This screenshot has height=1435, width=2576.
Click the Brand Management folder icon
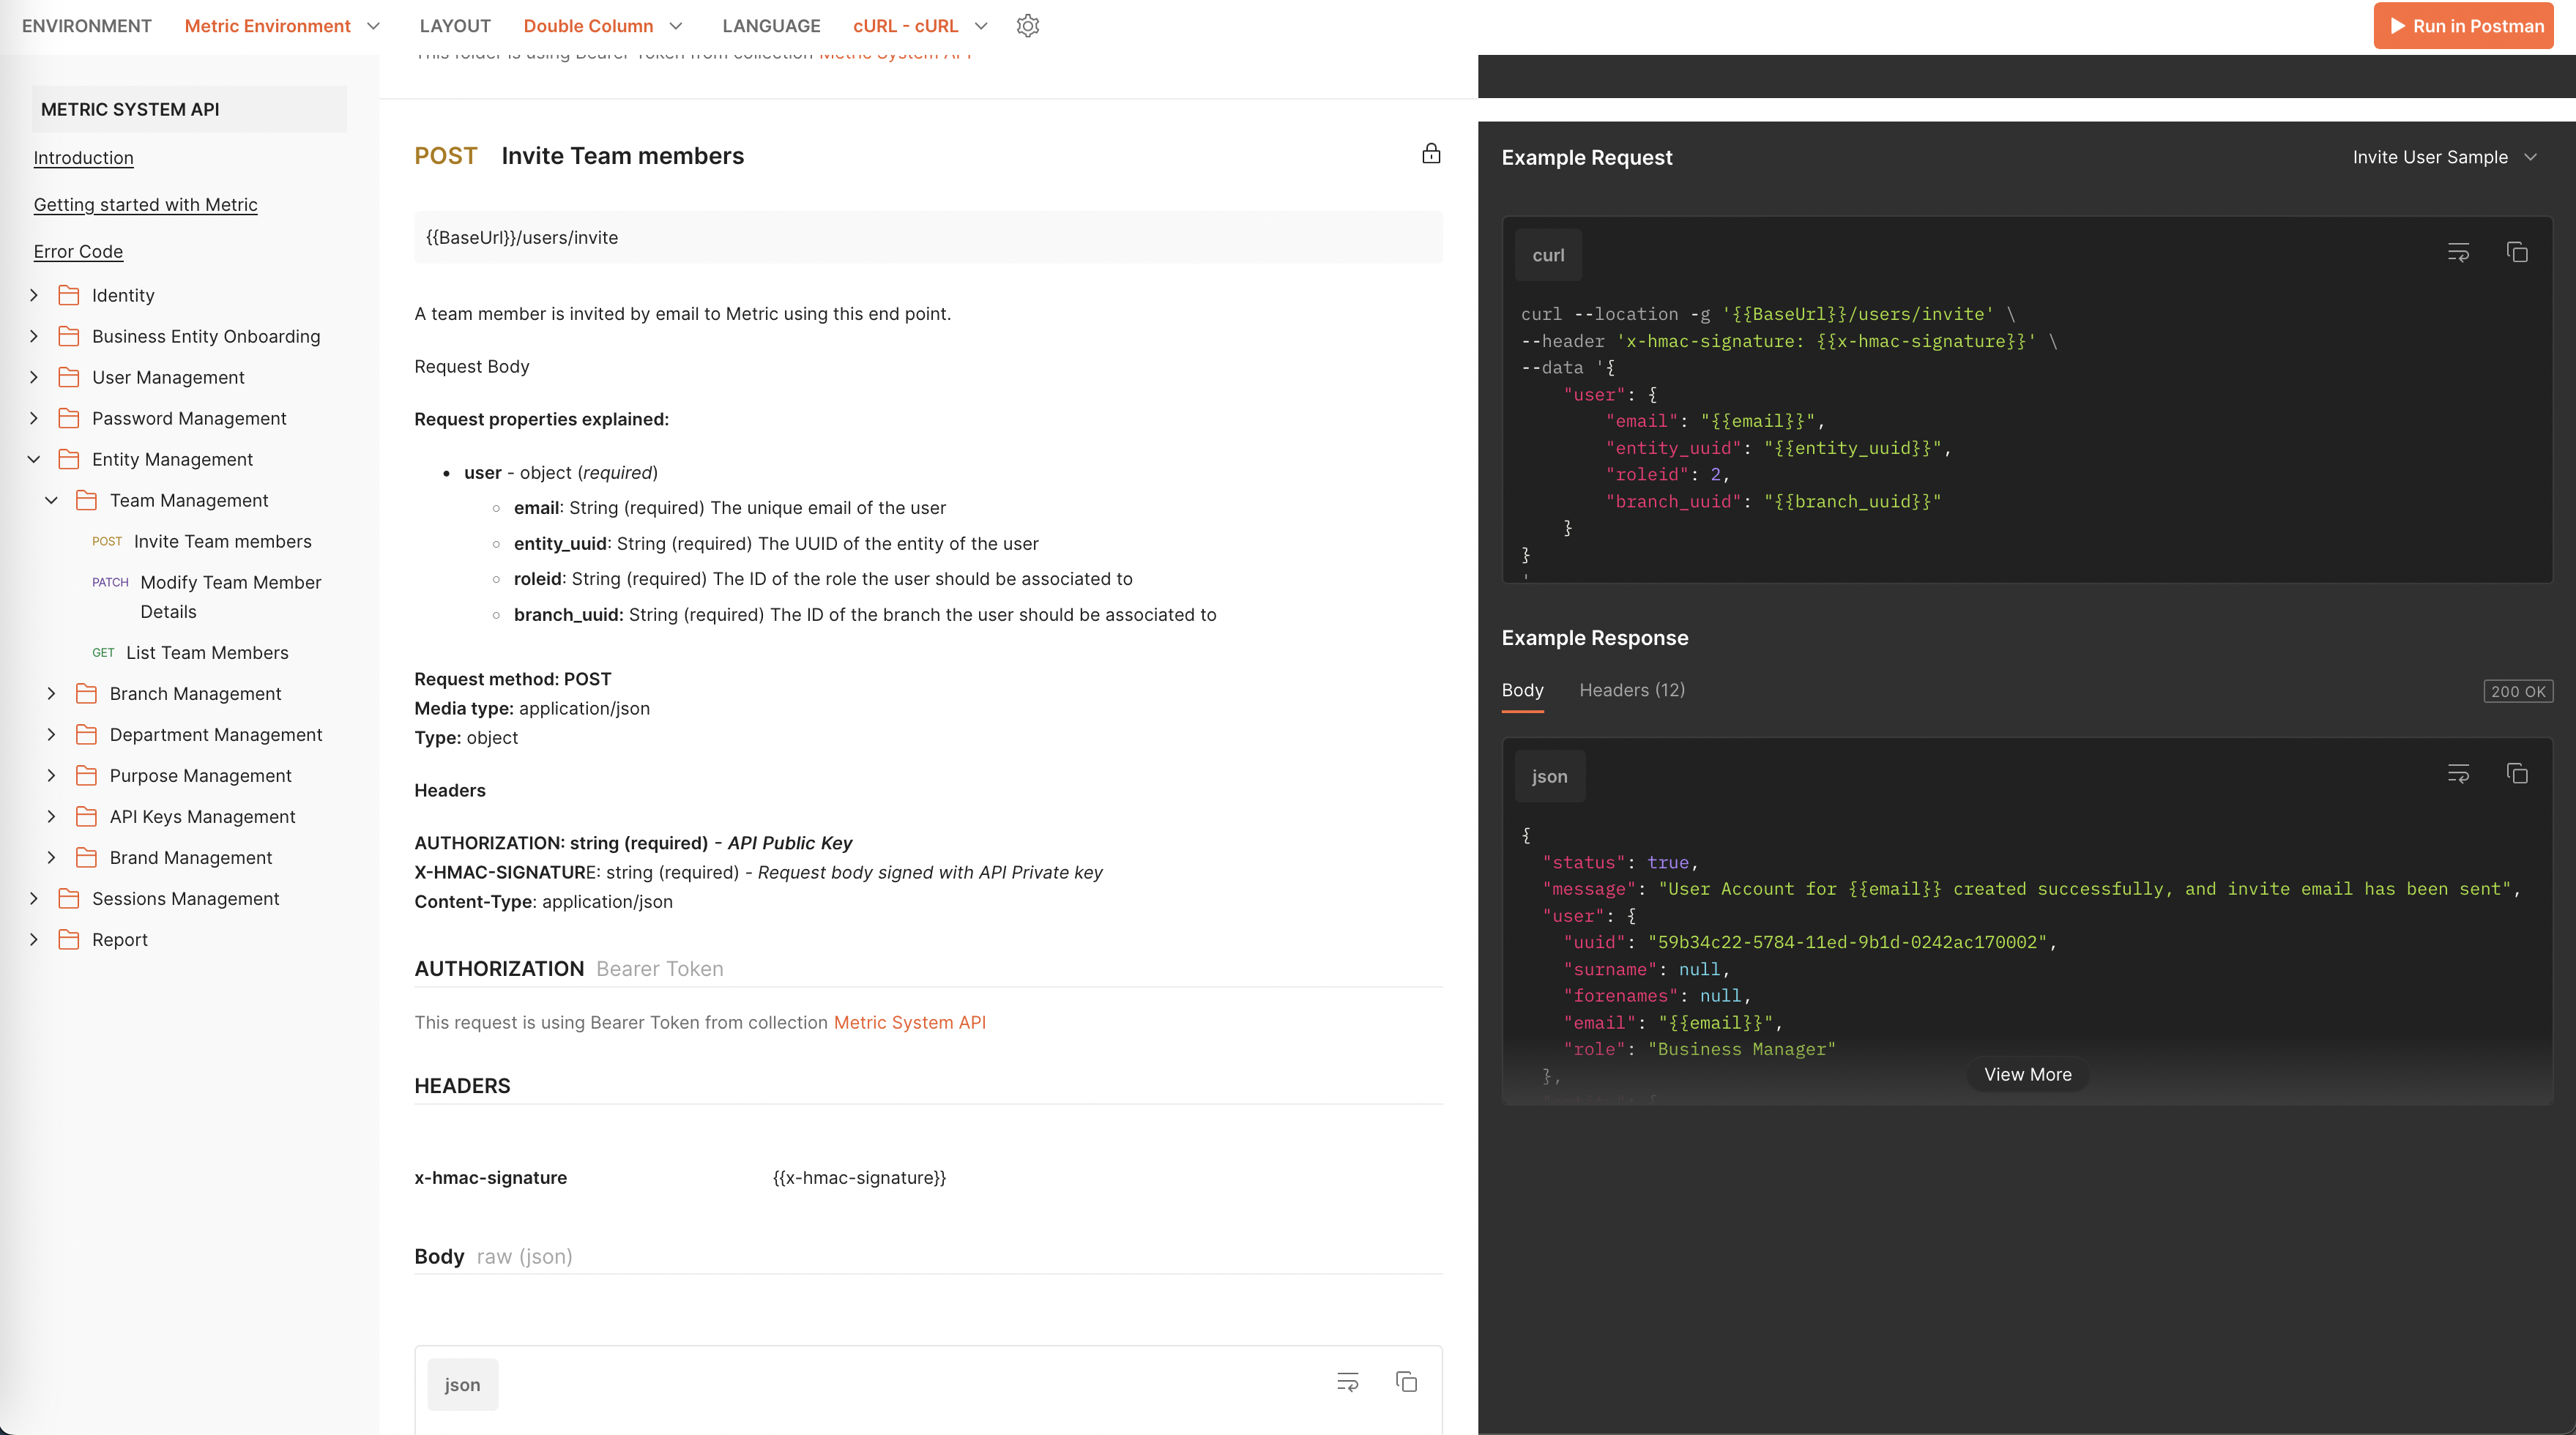point(87,857)
